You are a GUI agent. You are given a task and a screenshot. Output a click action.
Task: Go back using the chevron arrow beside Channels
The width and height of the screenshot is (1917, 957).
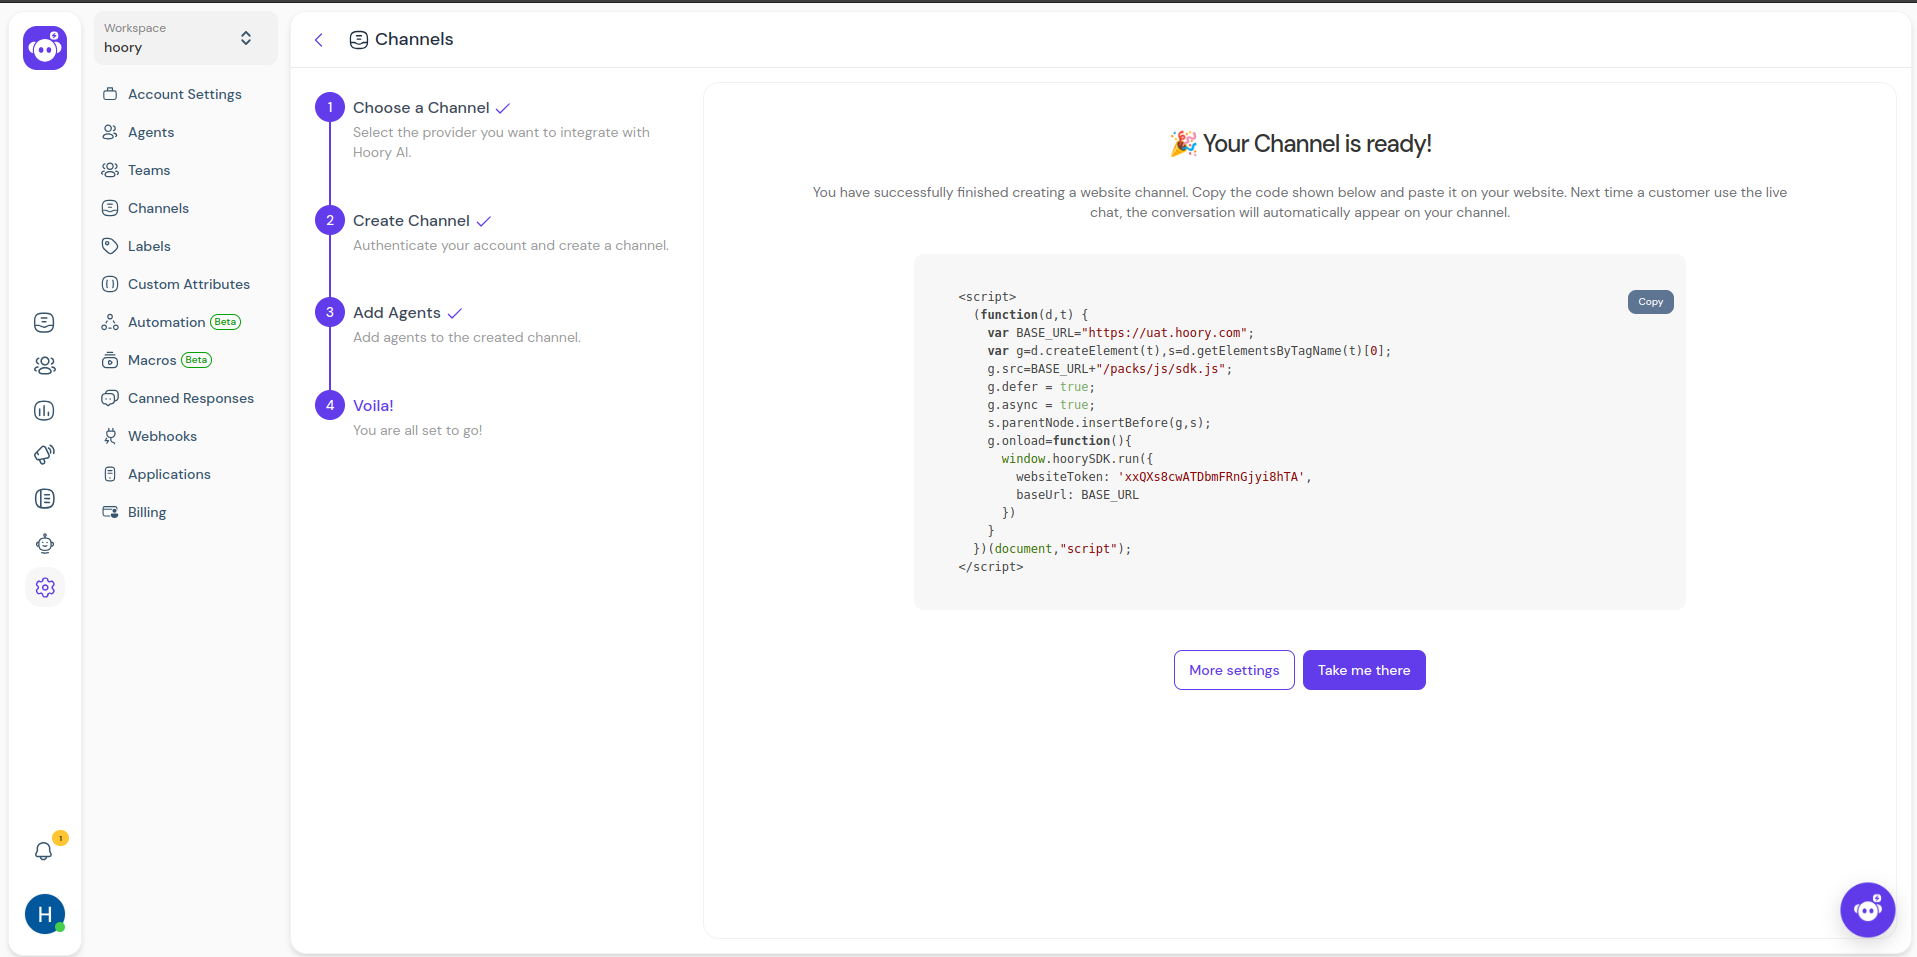[319, 40]
